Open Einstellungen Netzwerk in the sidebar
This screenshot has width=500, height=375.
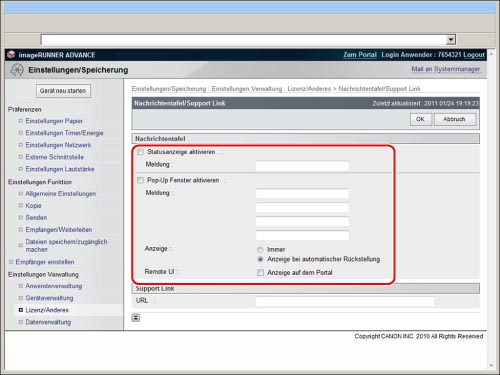click(58, 145)
